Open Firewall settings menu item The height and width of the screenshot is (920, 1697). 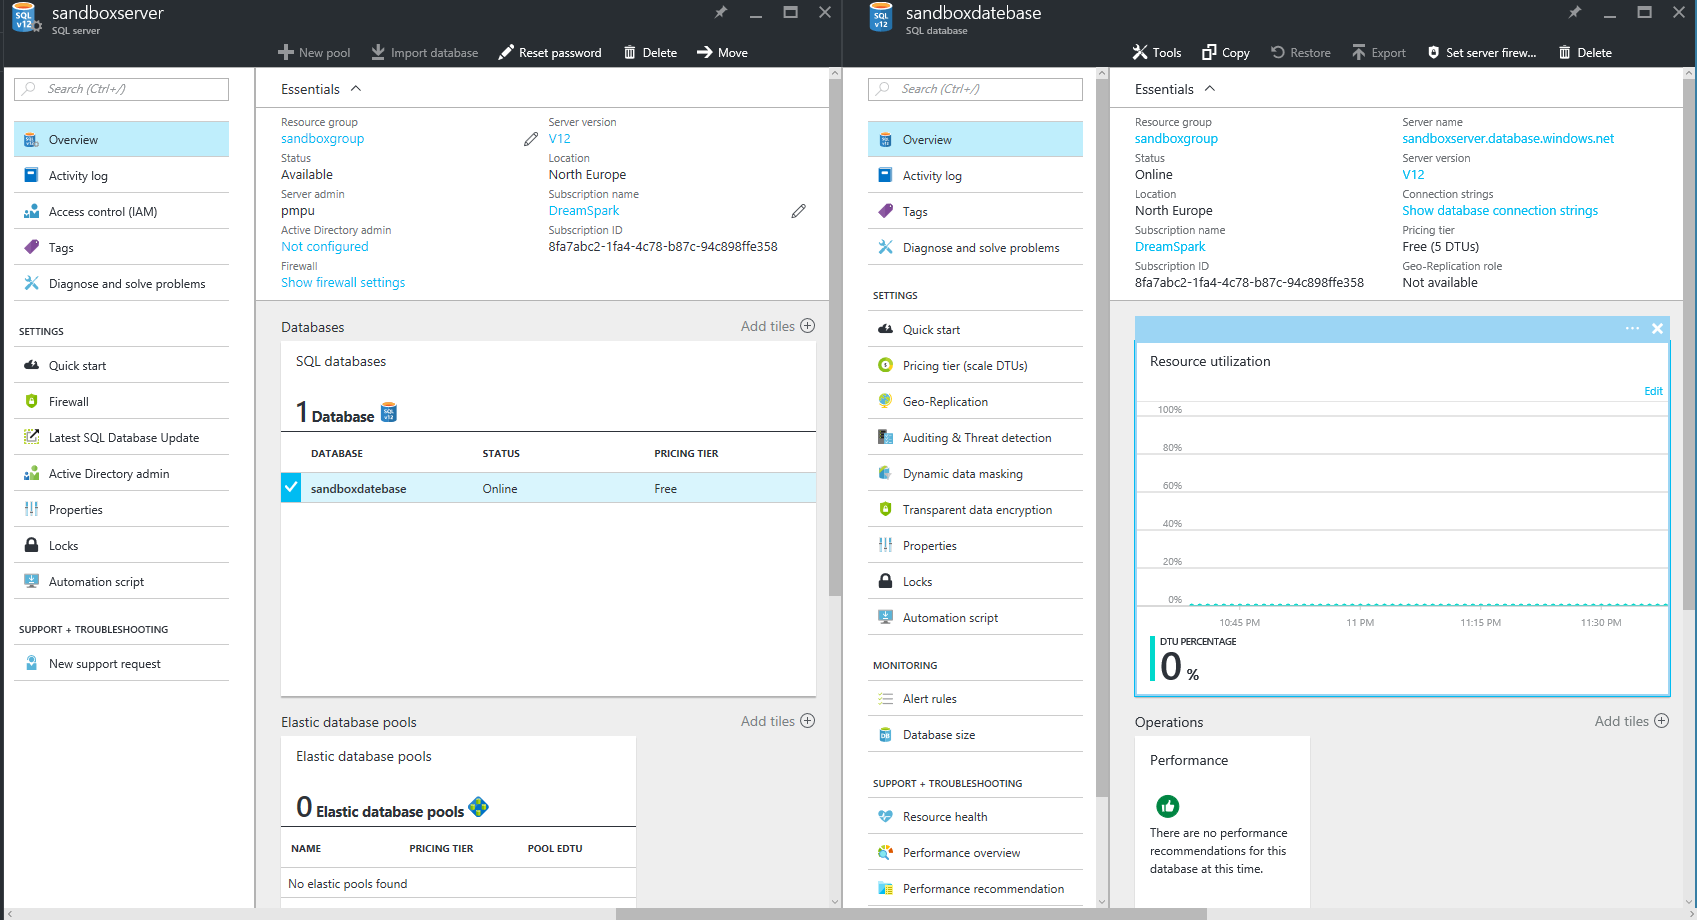[121, 402]
